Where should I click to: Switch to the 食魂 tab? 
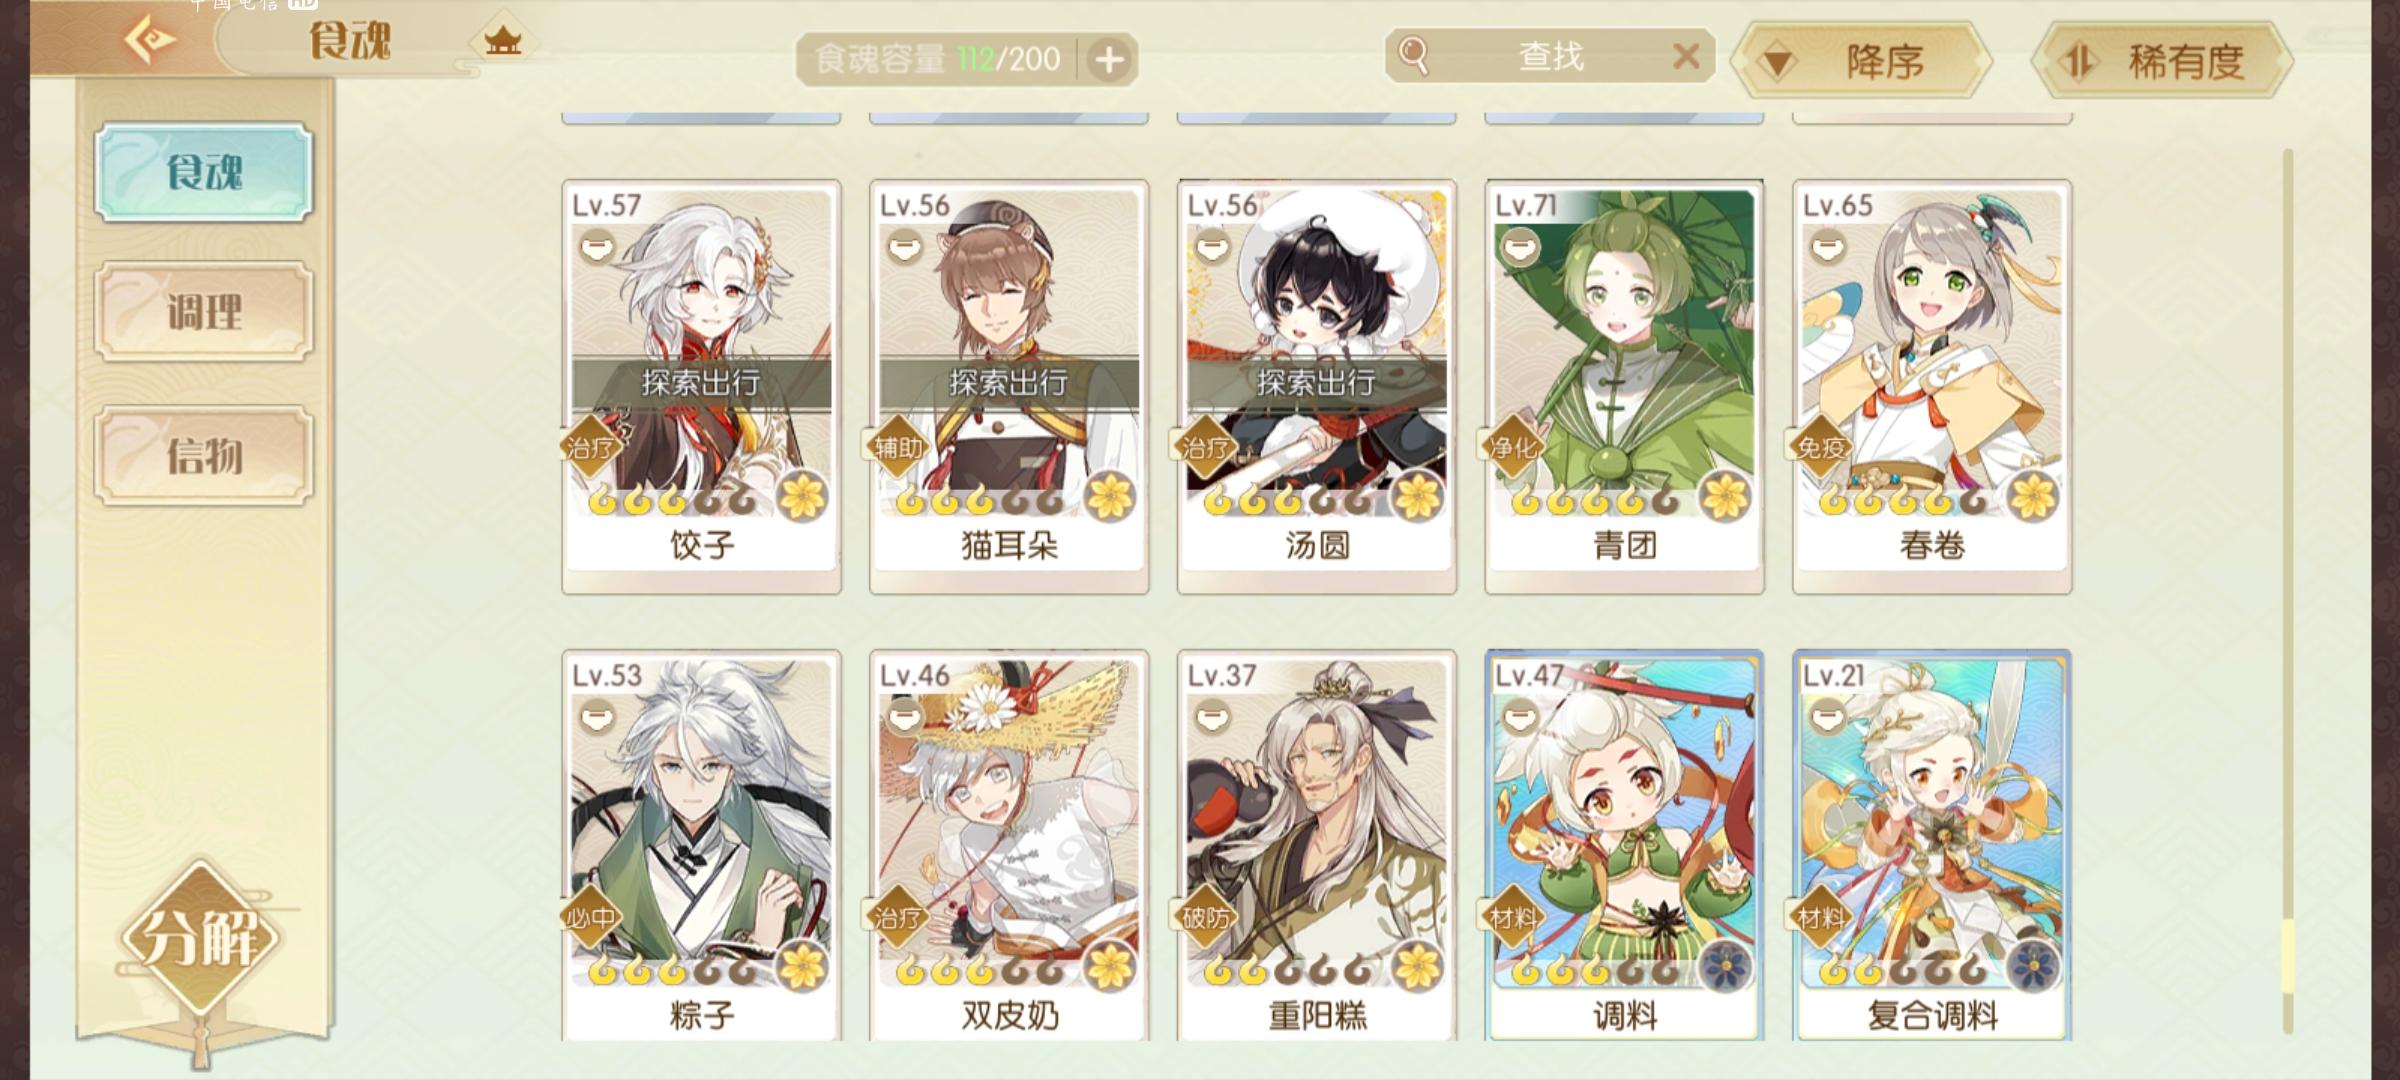click(204, 172)
